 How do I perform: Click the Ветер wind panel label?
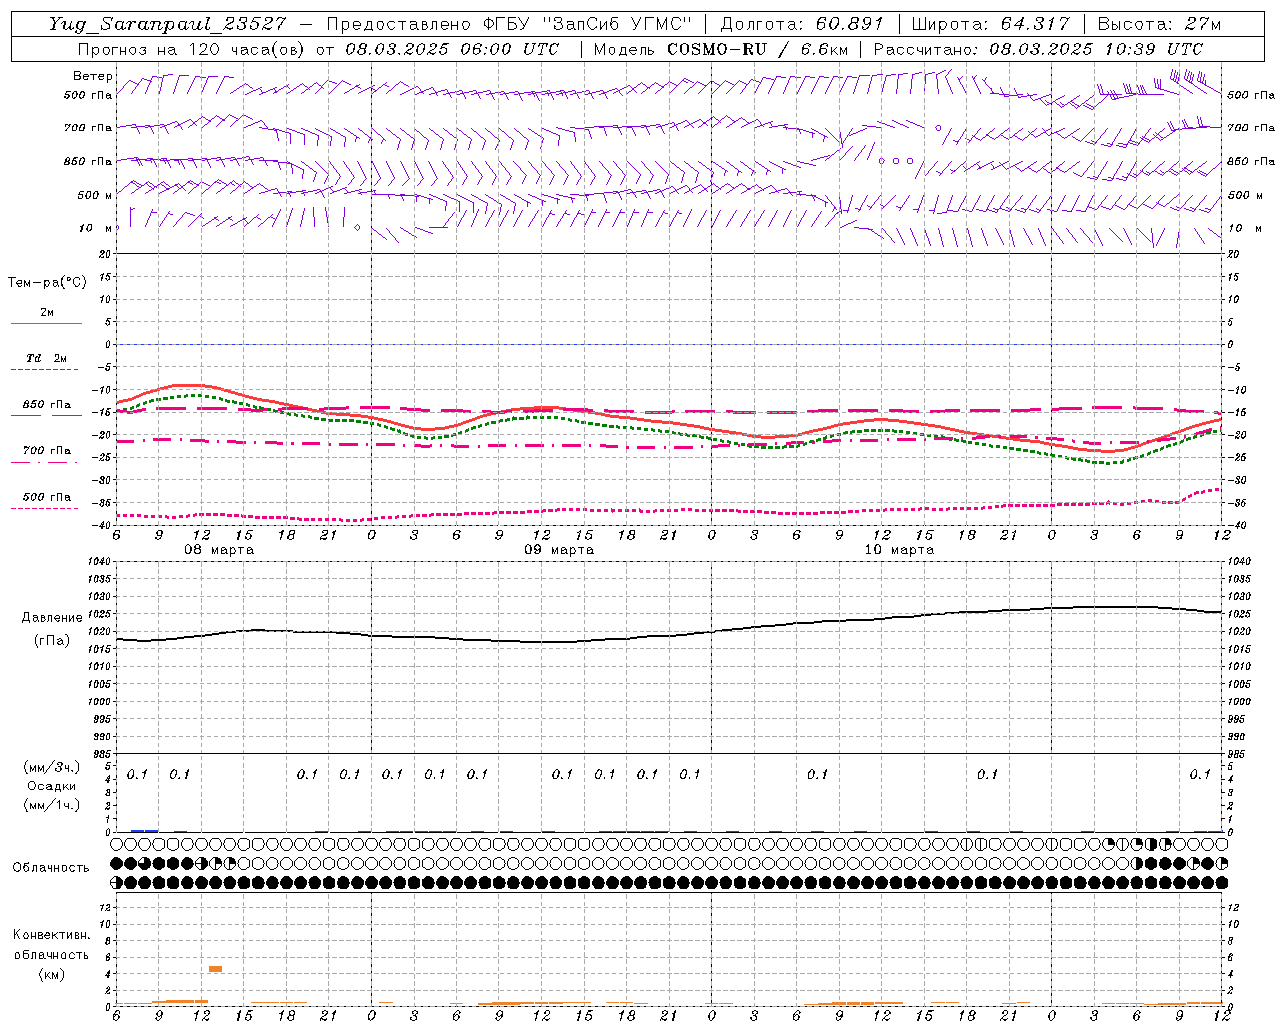pyautogui.click(x=92, y=76)
